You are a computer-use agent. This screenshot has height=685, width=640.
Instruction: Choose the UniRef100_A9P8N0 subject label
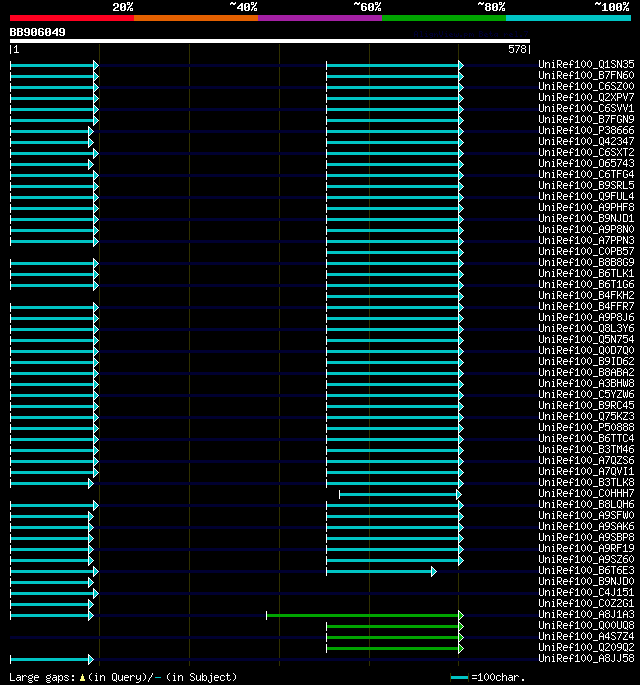click(x=586, y=229)
